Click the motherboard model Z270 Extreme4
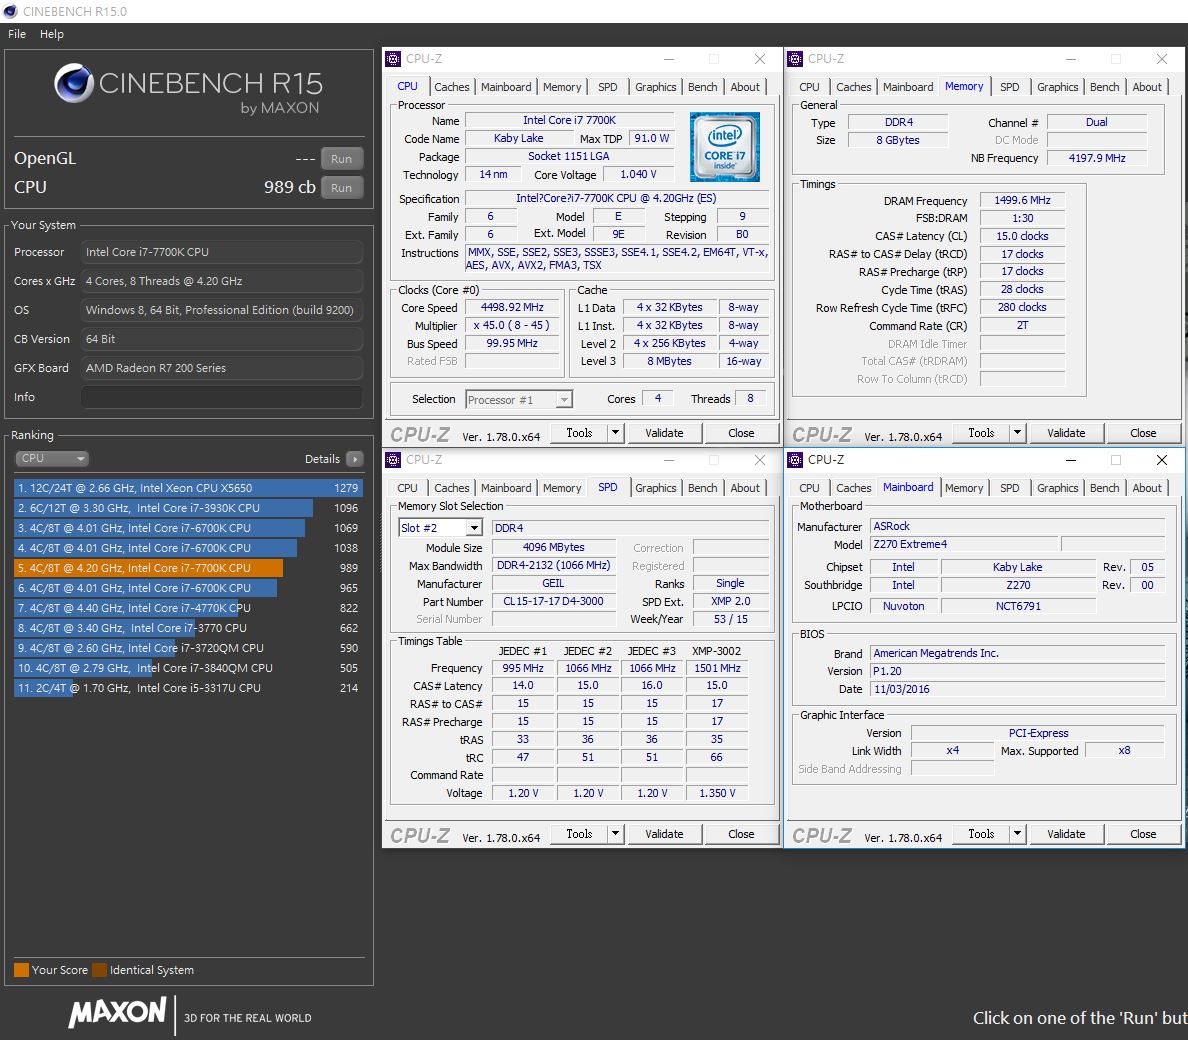Viewport: 1188px width, 1040px height. [964, 545]
